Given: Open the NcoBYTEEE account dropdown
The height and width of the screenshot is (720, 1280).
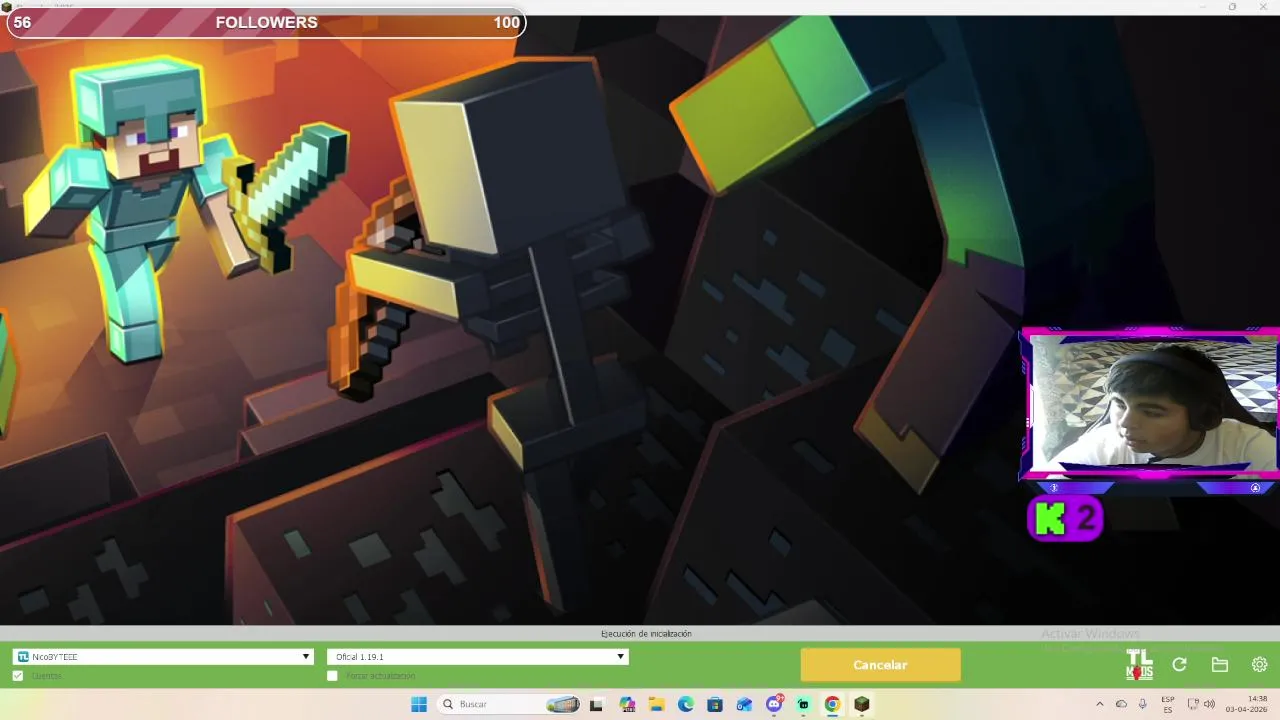Looking at the screenshot, I should (x=163, y=657).
